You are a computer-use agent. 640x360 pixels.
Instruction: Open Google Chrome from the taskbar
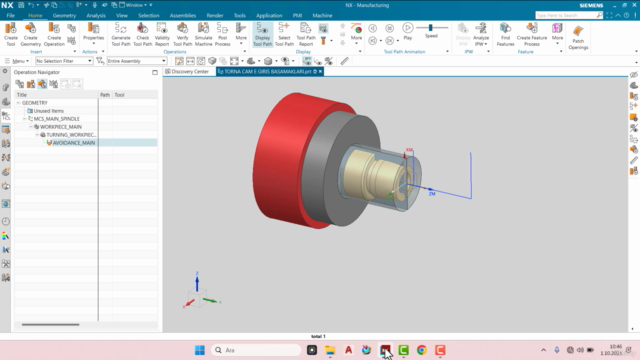click(422, 350)
